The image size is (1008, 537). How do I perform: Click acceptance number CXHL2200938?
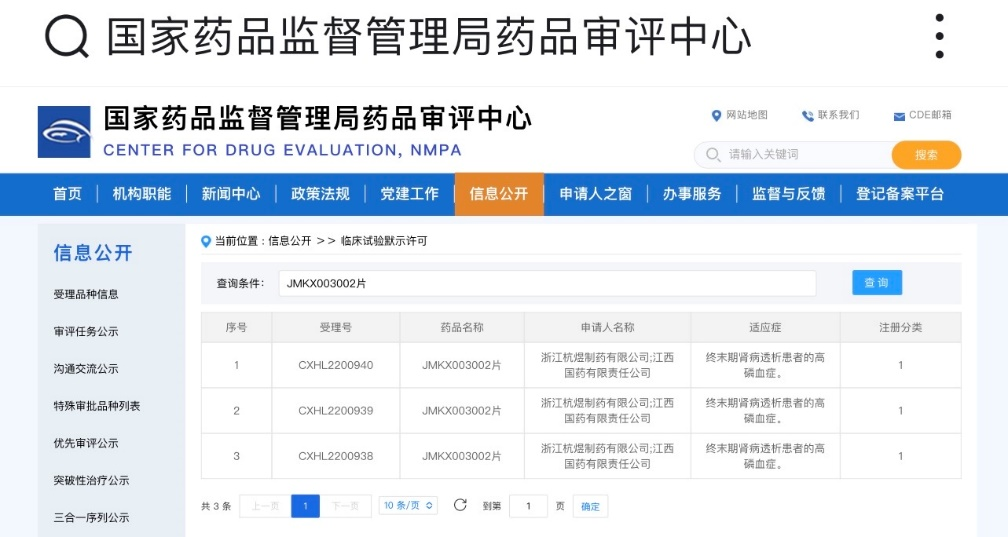(x=336, y=456)
